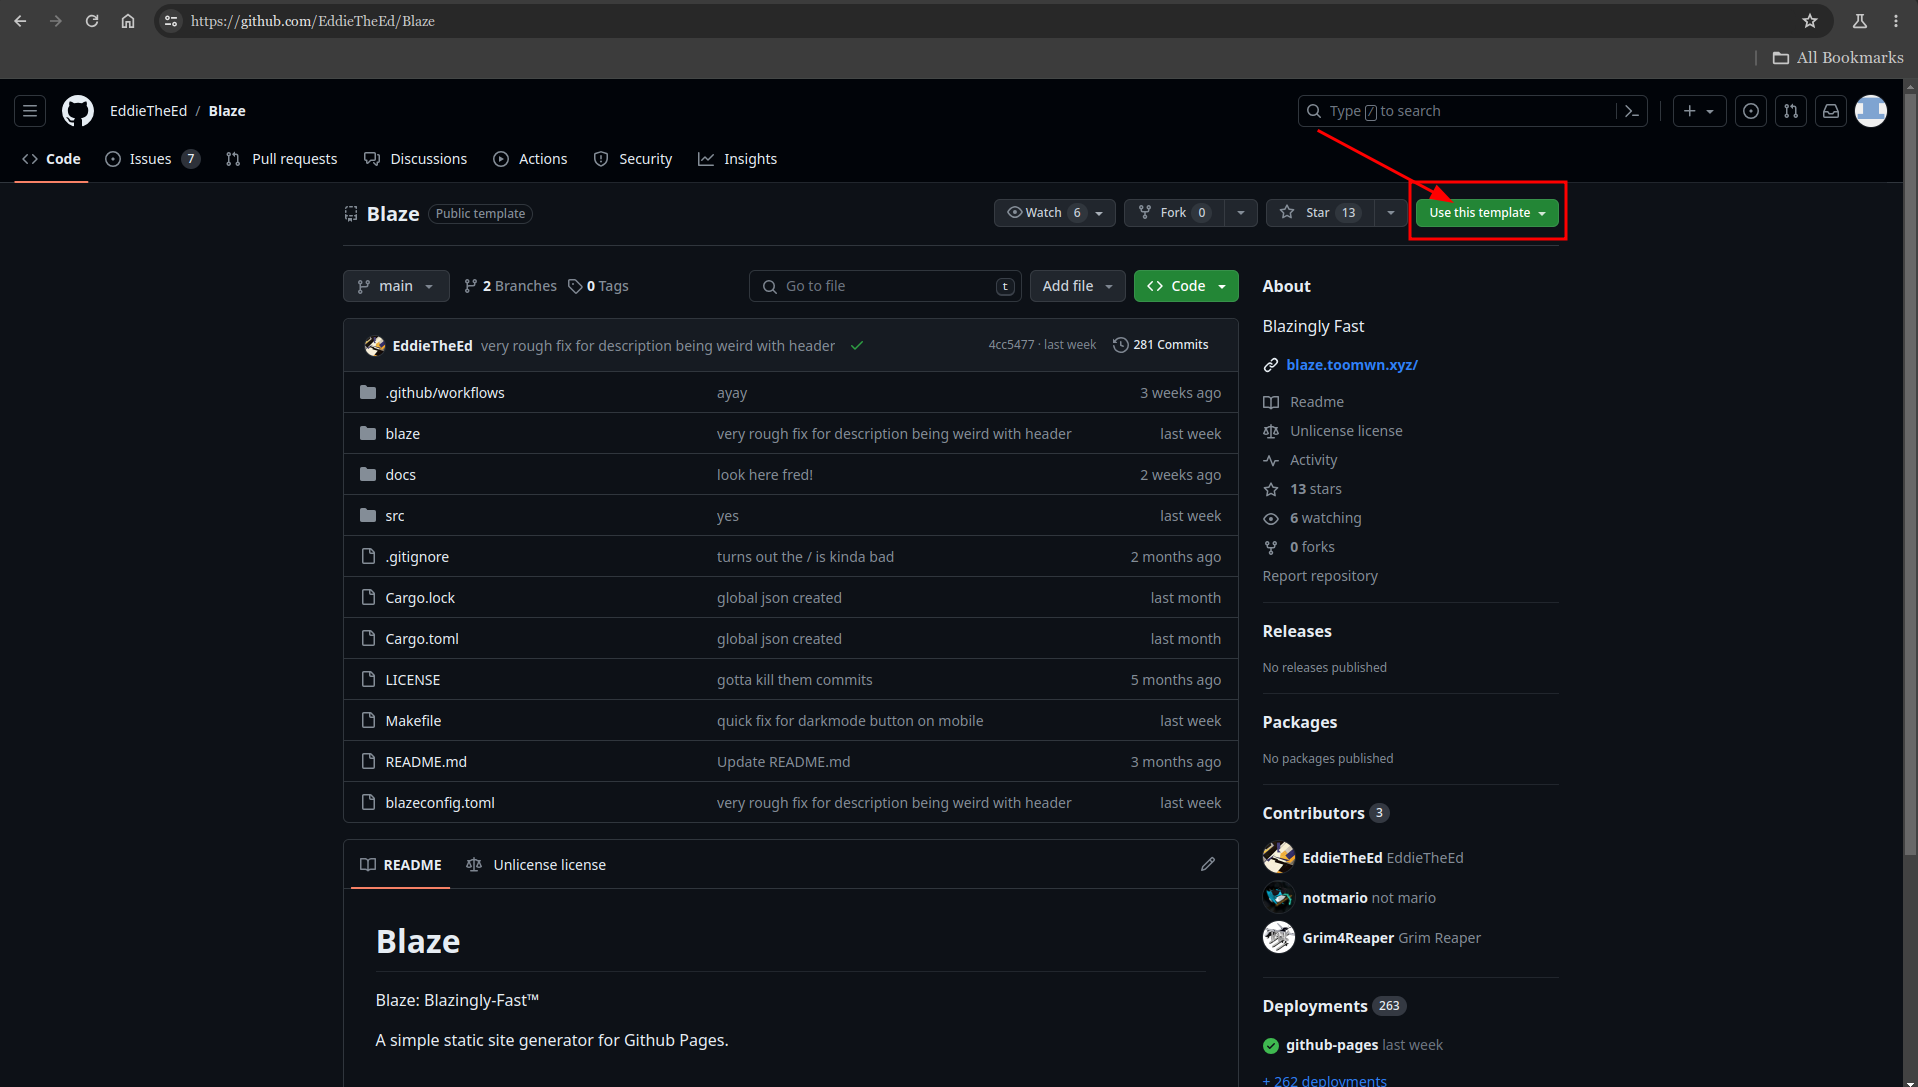This screenshot has height=1087, width=1918.
Task: Open the notifications inbox icon
Action: [1830, 111]
